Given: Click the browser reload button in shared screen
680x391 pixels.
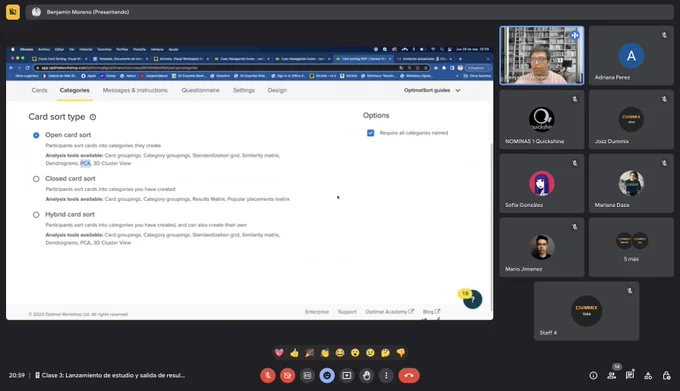Looking at the screenshot, I should click(x=27, y=68).
